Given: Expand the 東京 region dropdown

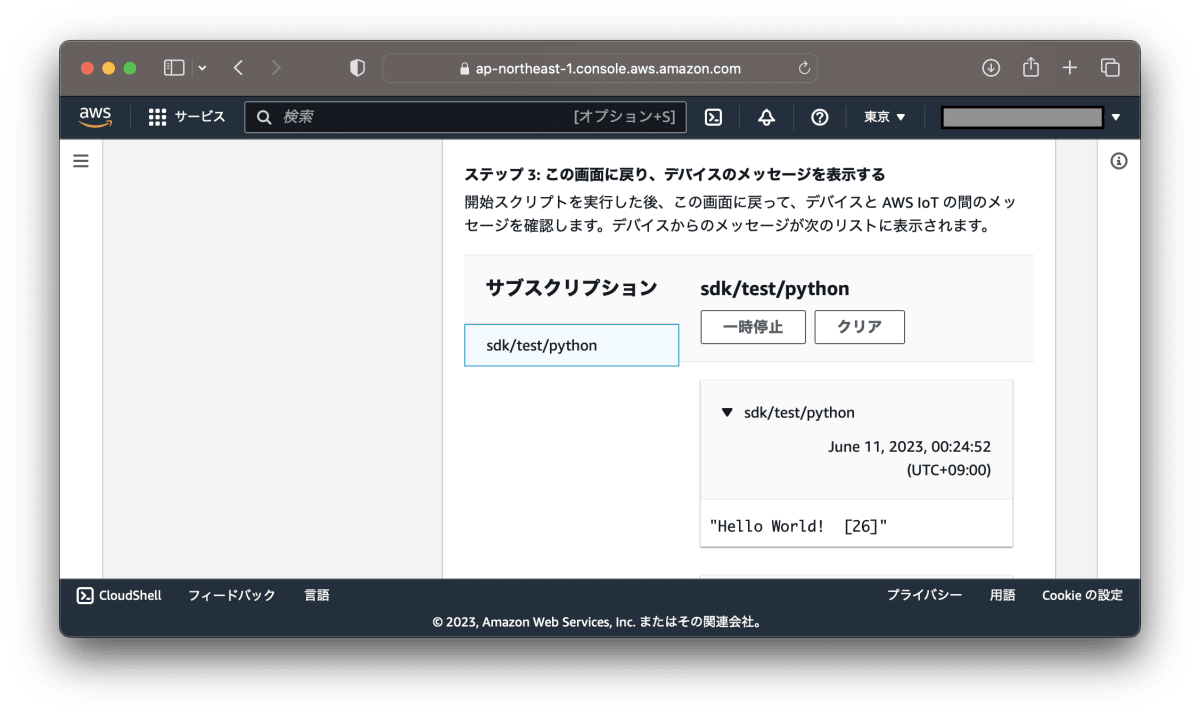Looking at the screenshot, I should coord(885,117).
